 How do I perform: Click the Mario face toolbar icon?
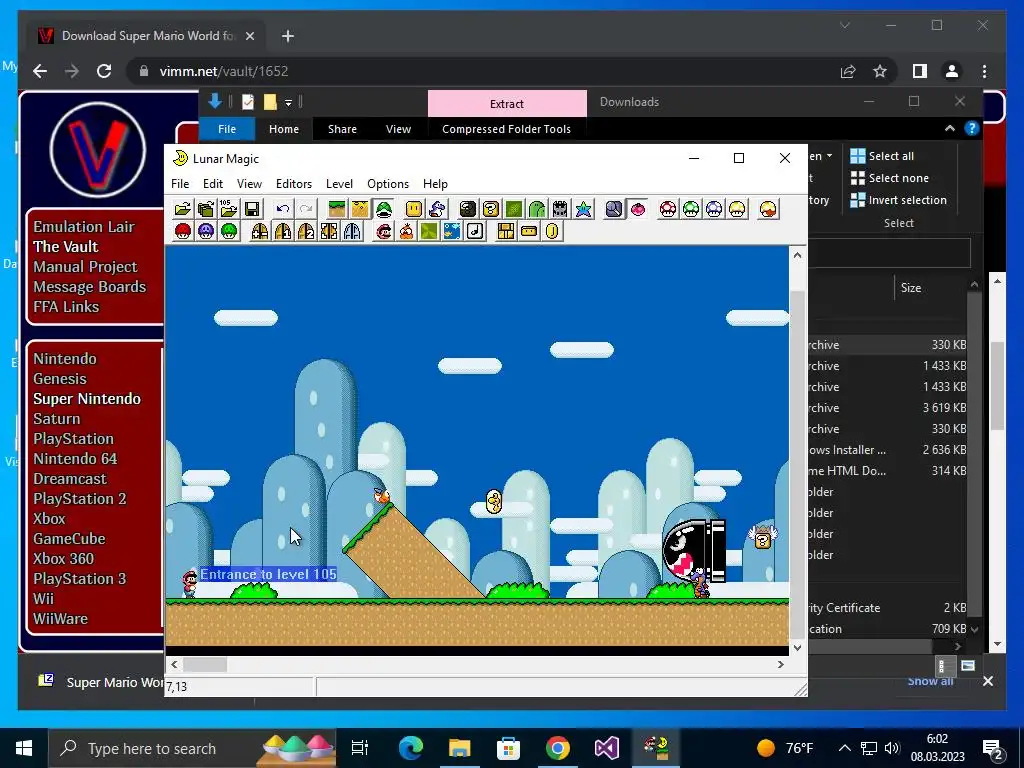383,231
